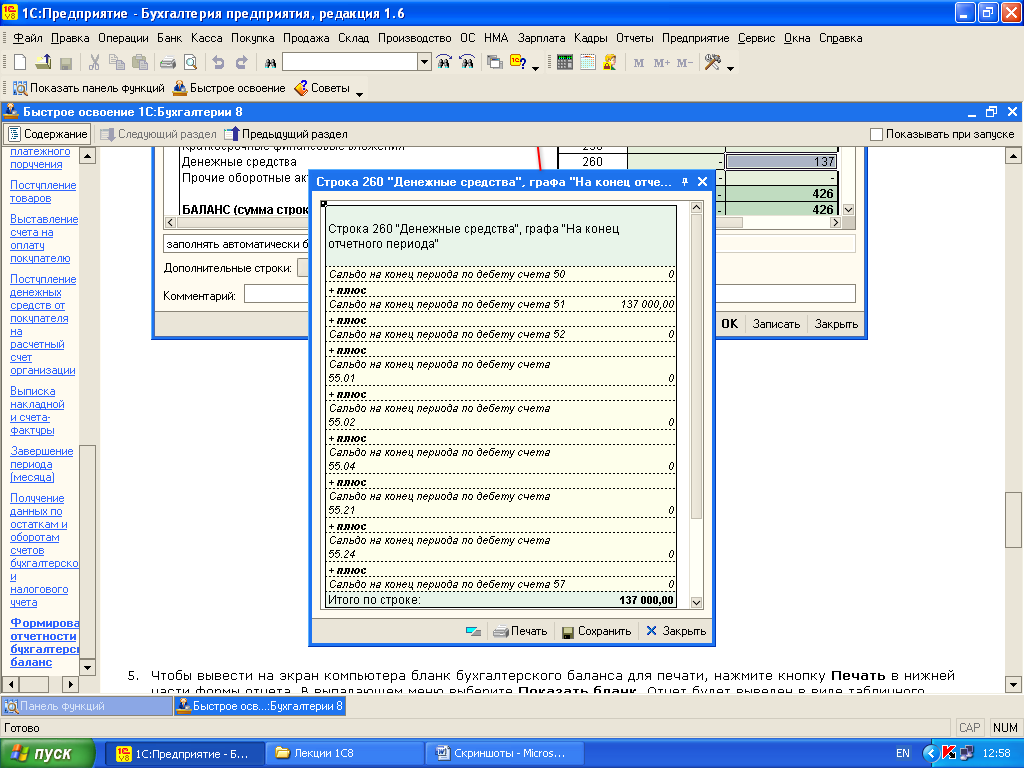Open dropdown arrow beside help icon
Screen dimensions: 1024x768
536,67
